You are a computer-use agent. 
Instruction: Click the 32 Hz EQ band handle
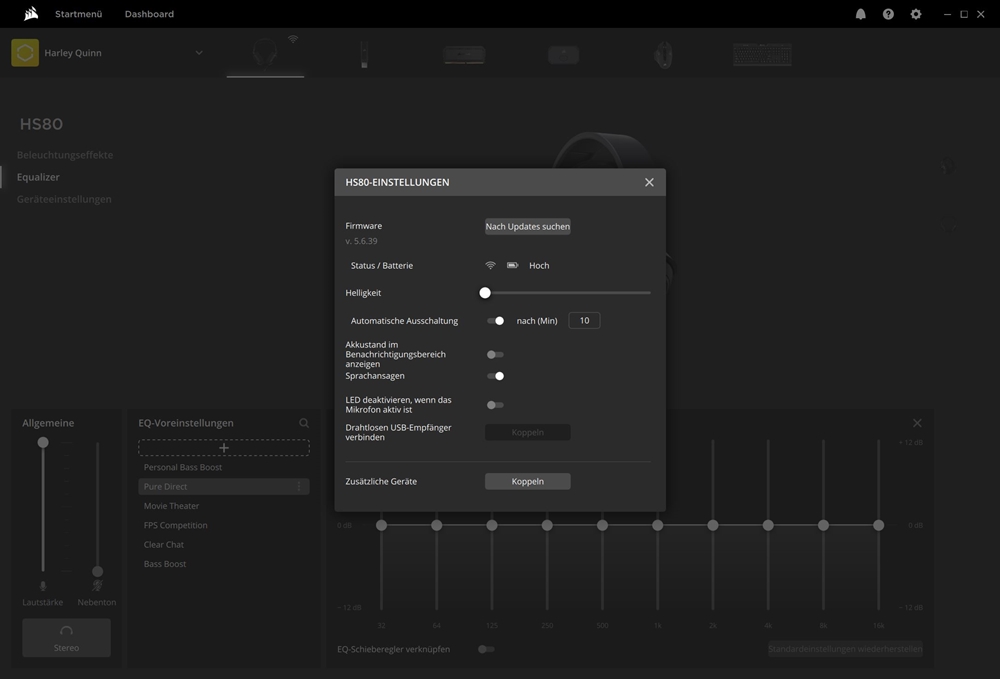[381, 525]
